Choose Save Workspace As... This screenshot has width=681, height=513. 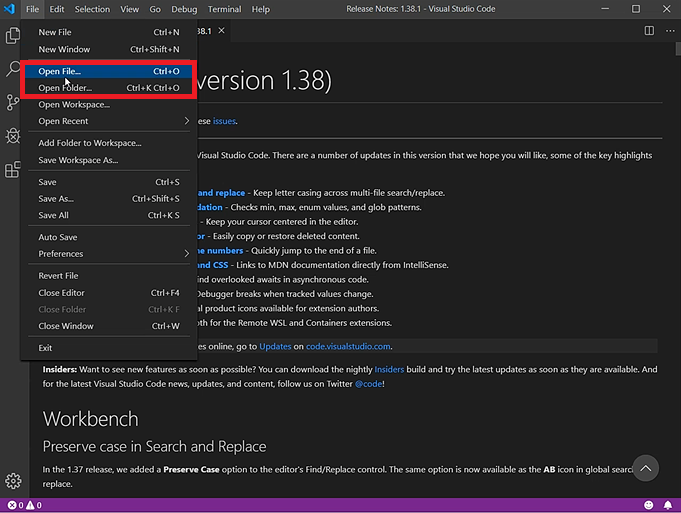point(109,160)
